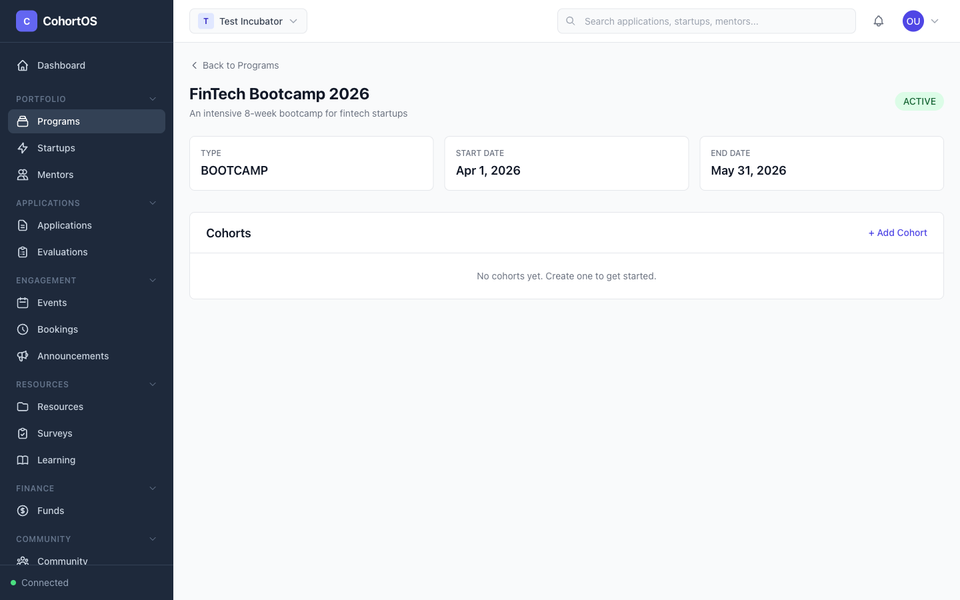Select the Announcements megaphone icon
Screen dimensions: 960x600
[x=21, y=355]
